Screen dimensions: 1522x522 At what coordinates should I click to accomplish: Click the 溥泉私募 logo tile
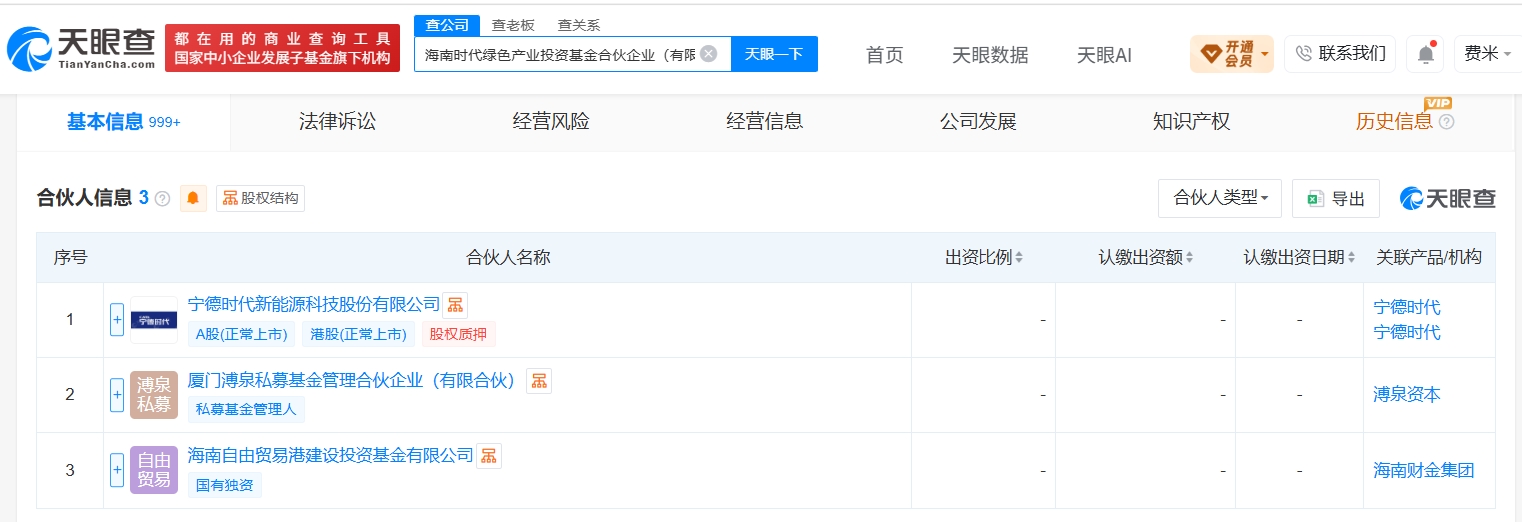pos(154,395)
